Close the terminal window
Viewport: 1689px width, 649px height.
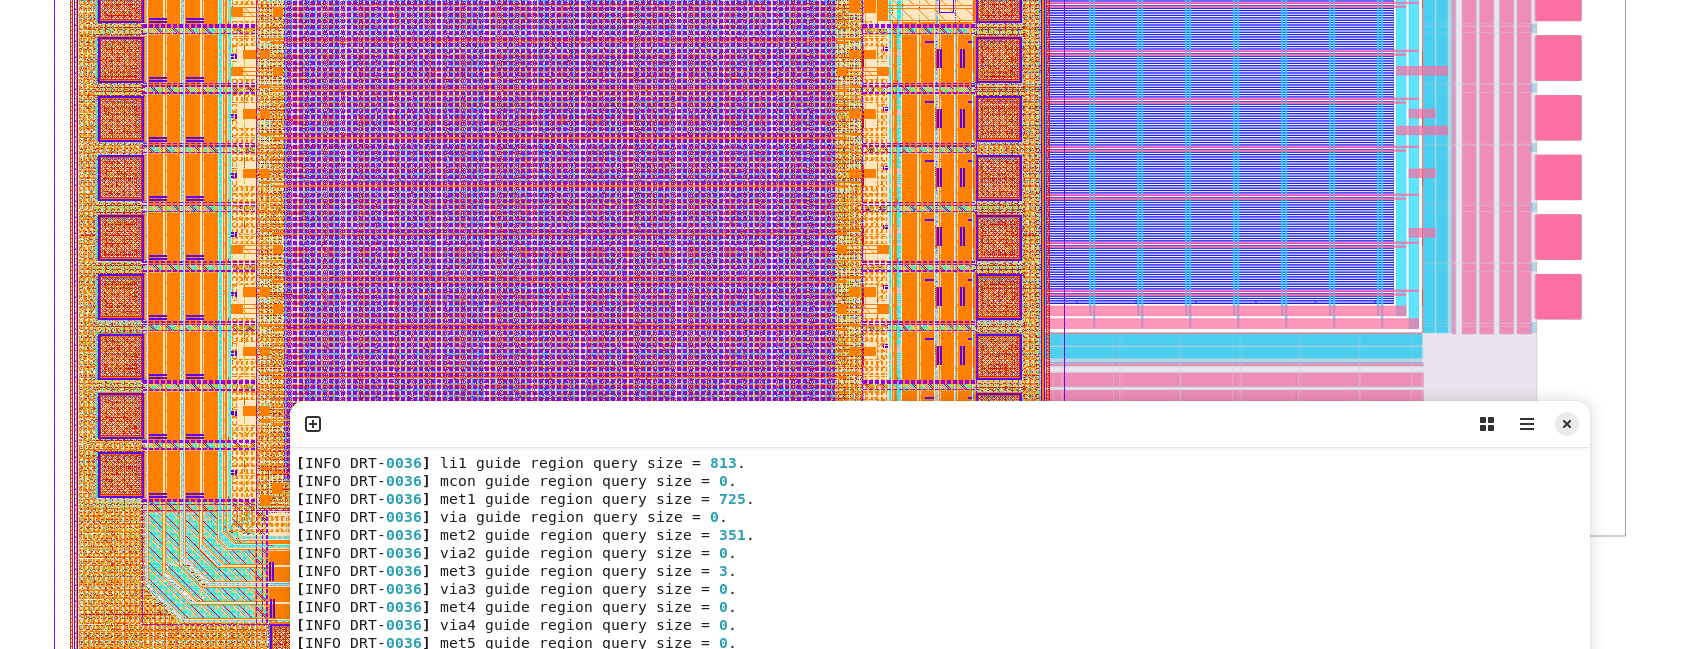[1566, 424]
